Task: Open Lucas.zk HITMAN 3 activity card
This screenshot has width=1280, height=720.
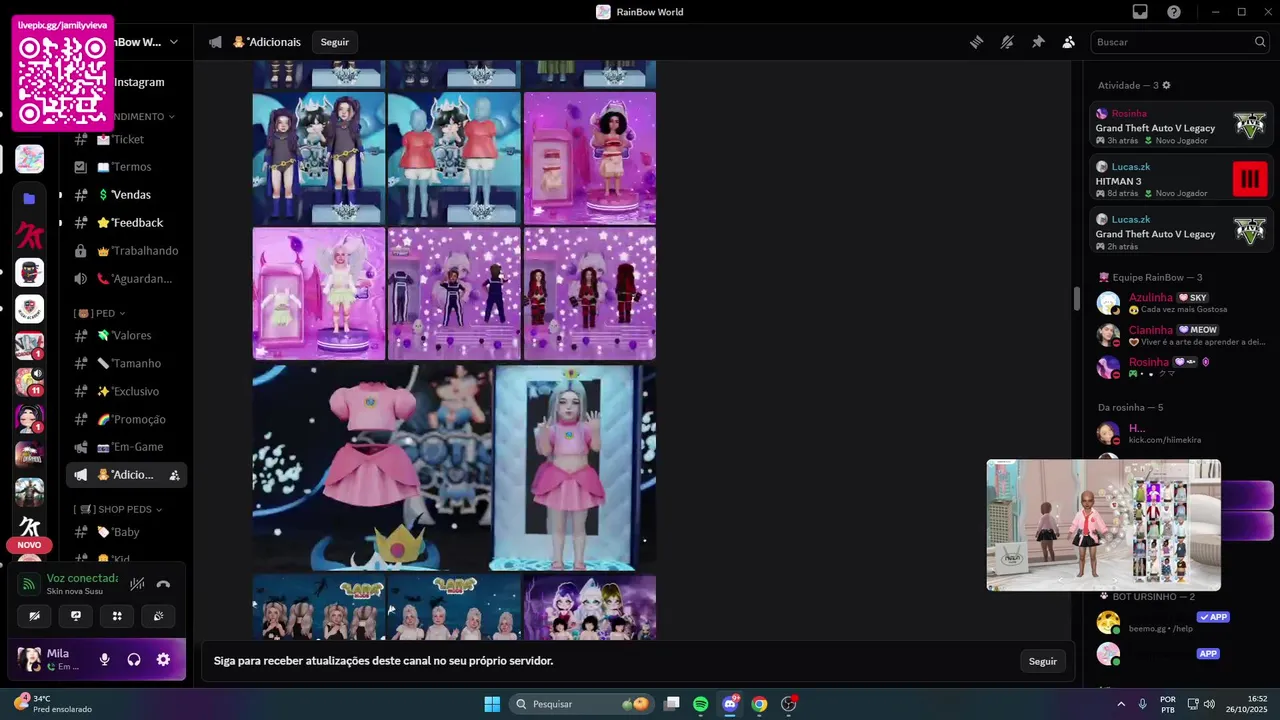Action: click(x=1180, y=179)
